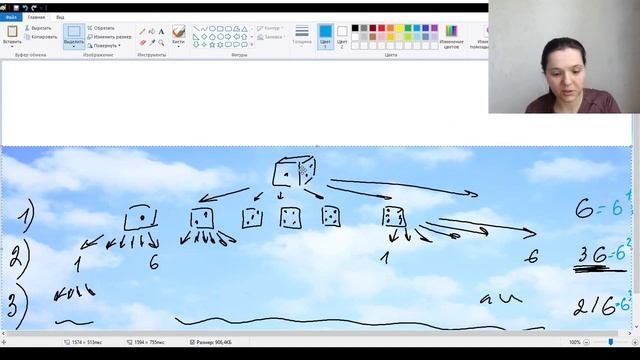Select the Rectangle shape

(220, 29)
